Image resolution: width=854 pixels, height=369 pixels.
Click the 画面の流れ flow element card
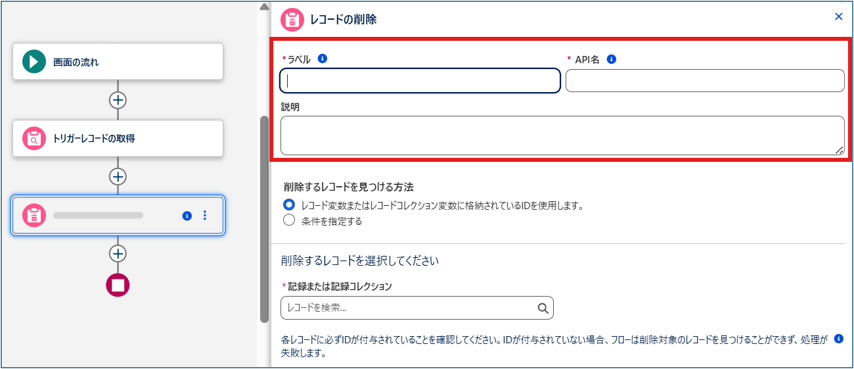118,62
